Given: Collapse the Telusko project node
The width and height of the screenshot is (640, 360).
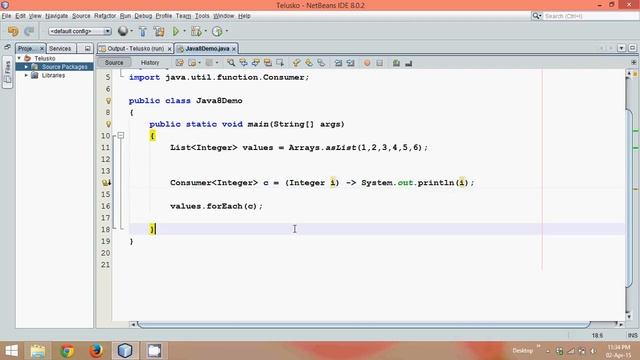Looking at the screenshot, I should point(19,58).
